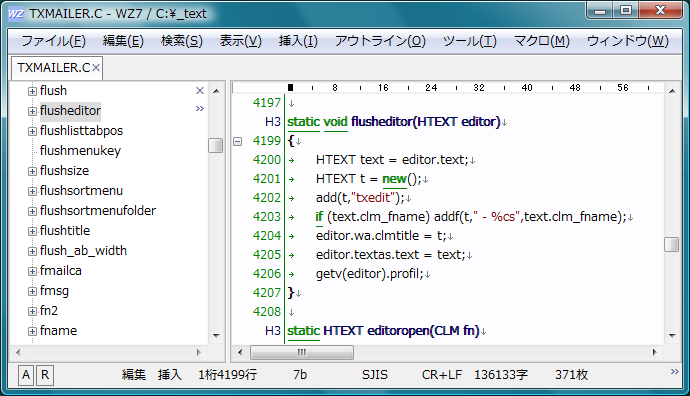The width and height of the screenshot is (690, 396).
Task: Close the outline panel with X icon
Action: pos(200,91)
